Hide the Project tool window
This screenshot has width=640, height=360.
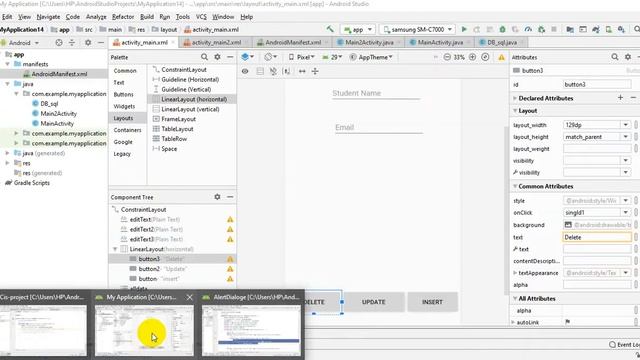tap(100, 42)
